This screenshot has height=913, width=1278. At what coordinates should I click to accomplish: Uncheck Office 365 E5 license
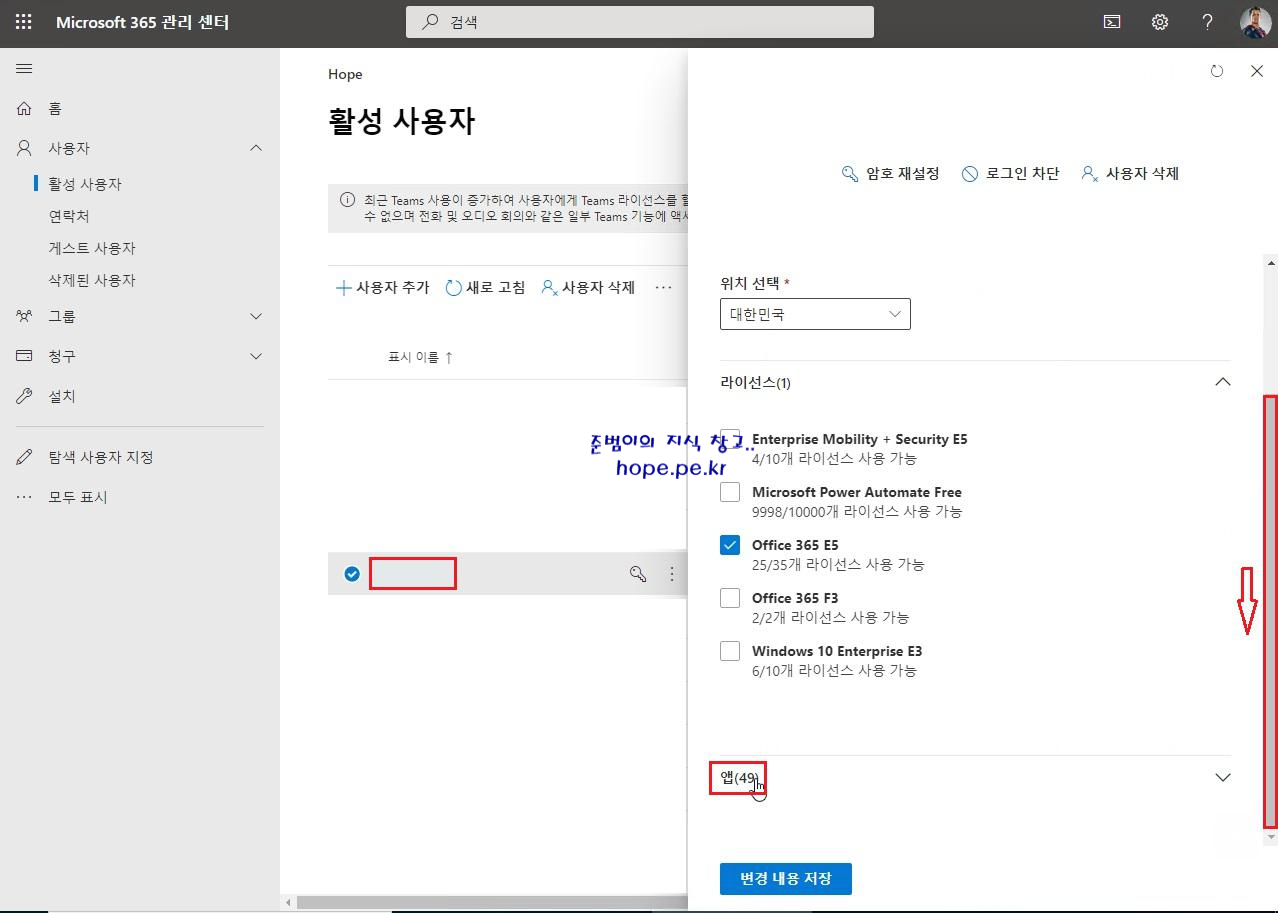(x=730, y=545)
